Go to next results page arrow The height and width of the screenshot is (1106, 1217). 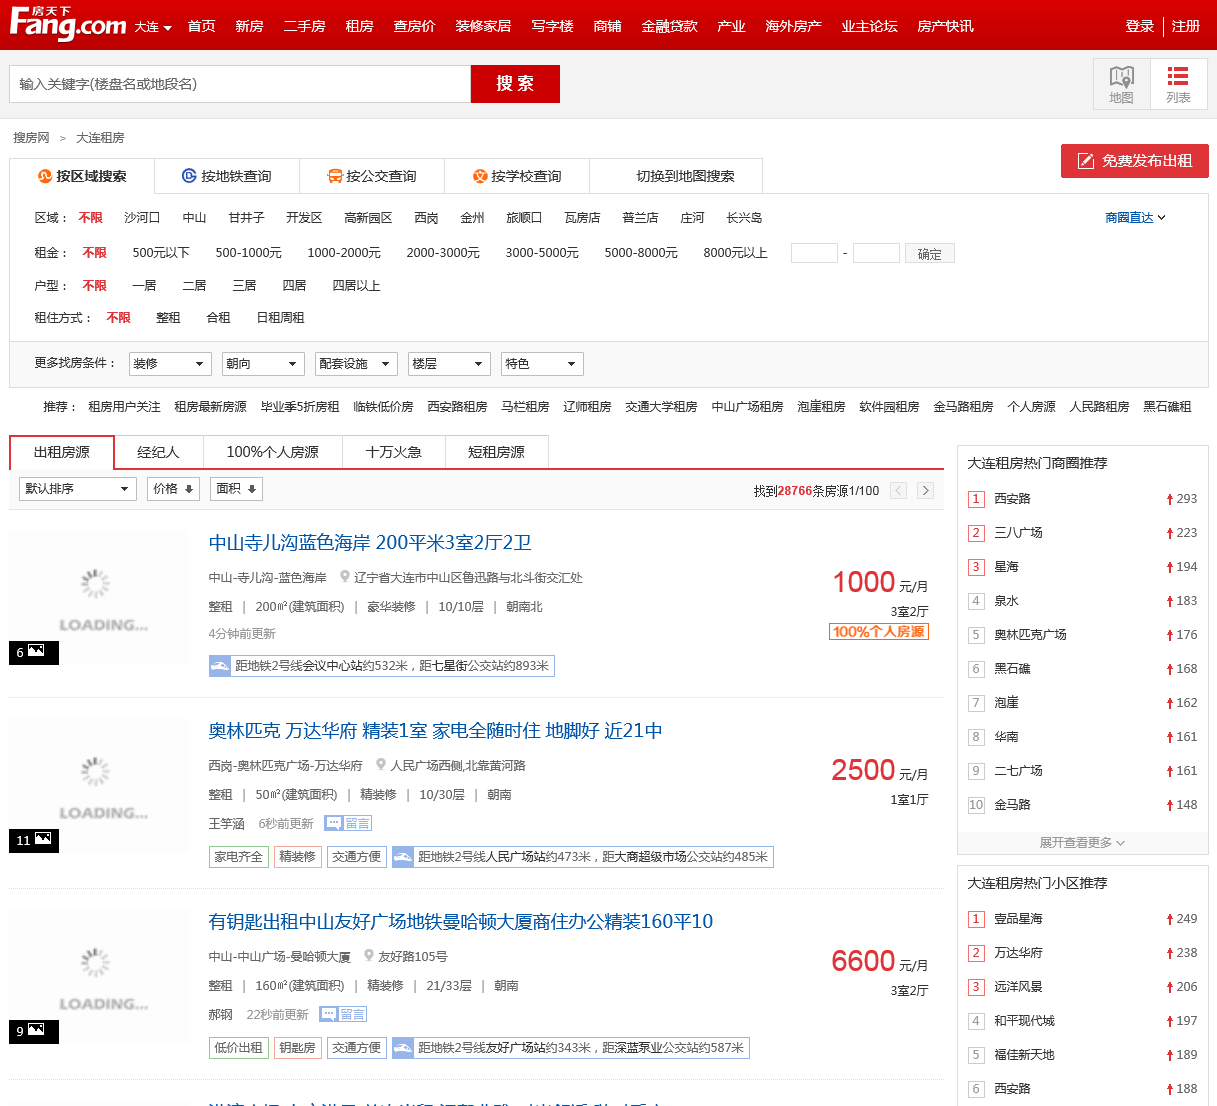926,490
